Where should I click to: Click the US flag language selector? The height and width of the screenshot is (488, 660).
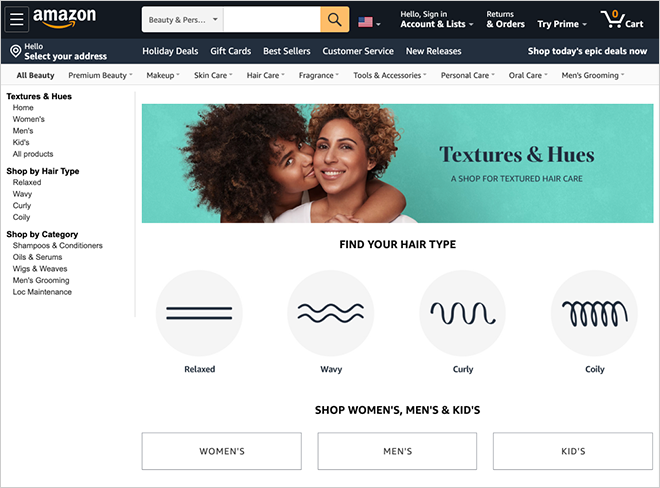369,22
